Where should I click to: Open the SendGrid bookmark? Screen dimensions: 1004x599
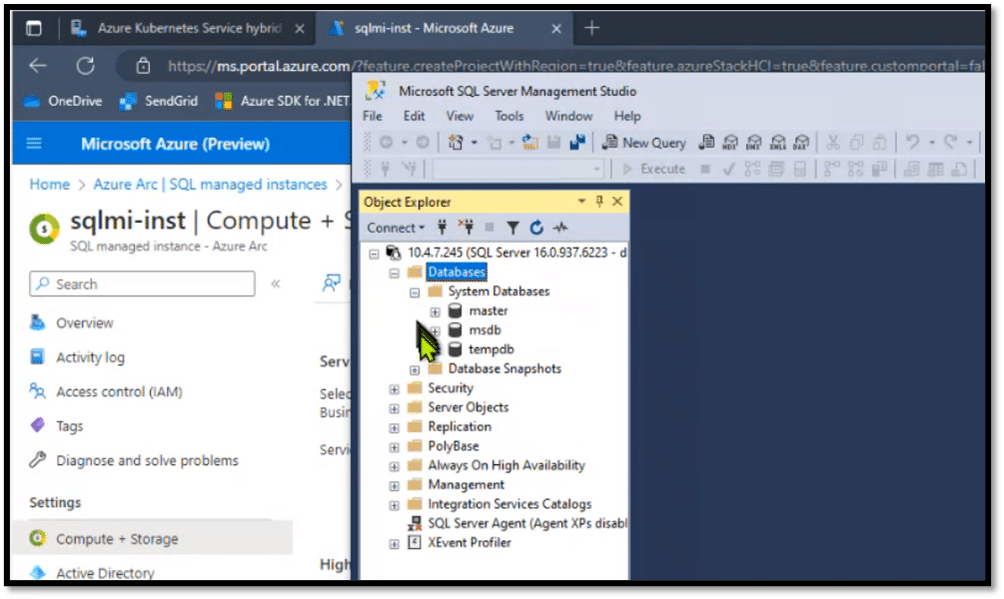[x=159, y=101]
